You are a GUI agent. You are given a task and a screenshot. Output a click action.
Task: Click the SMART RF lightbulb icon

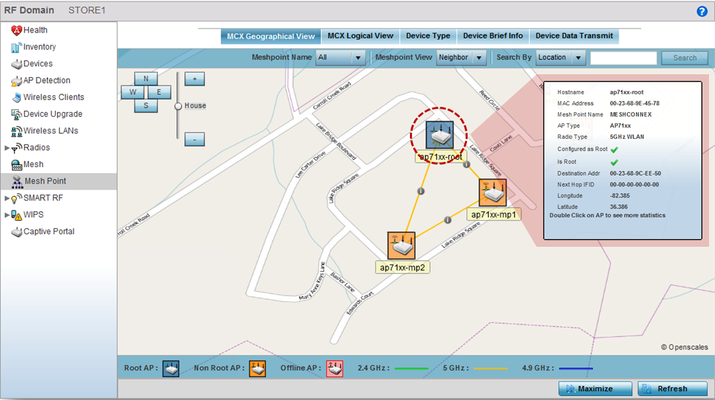tap(16, 198)
